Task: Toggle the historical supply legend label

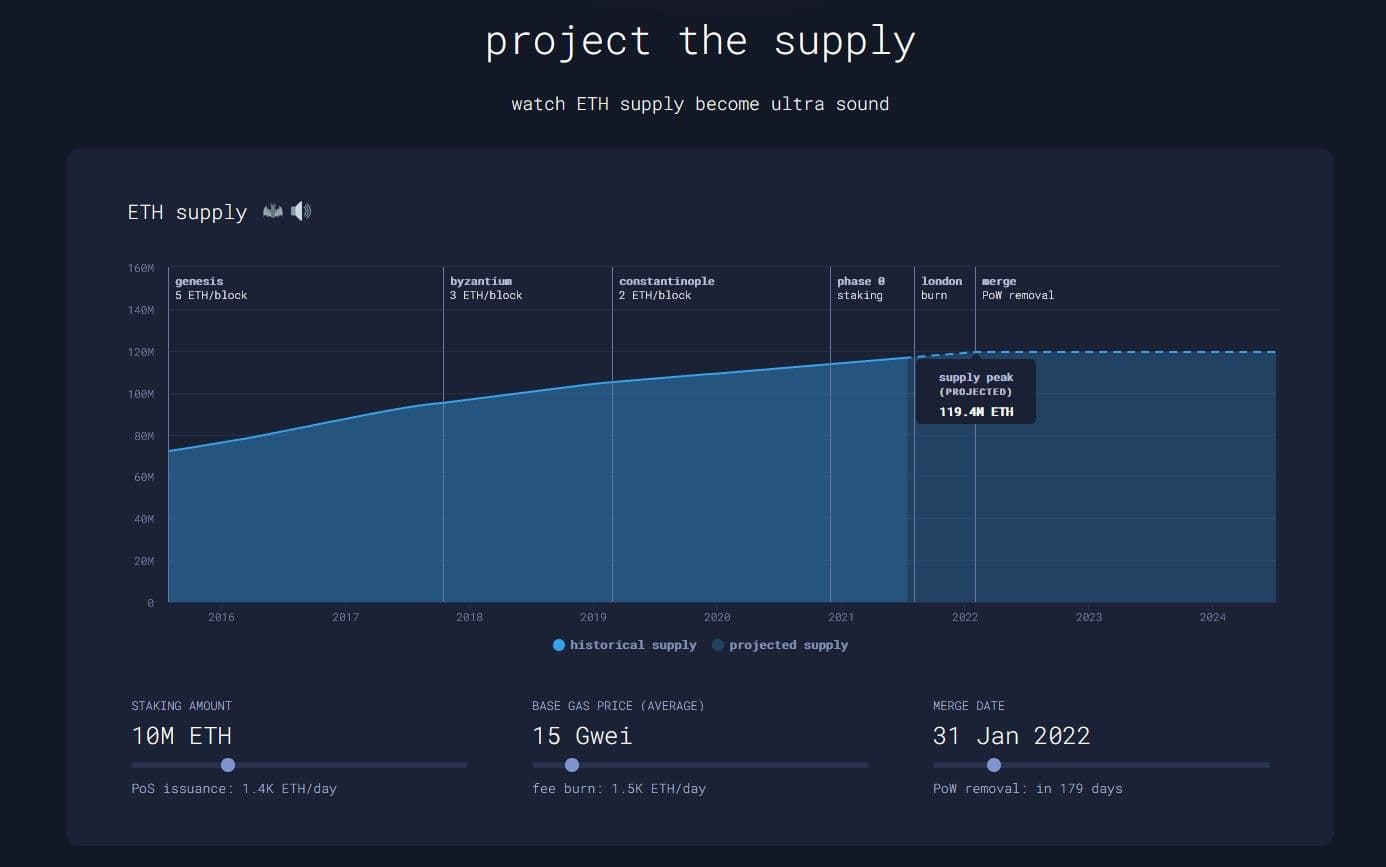Action: pyautogui.click(x=632, y=645)
